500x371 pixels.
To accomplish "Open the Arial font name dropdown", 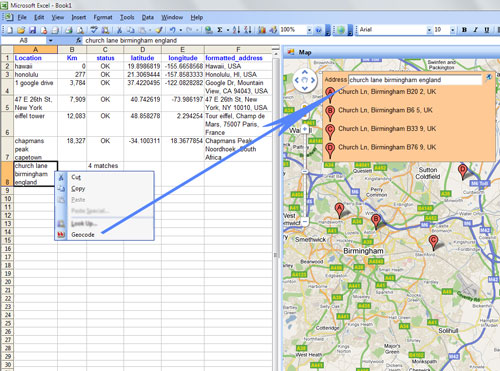I will point(429,30).
